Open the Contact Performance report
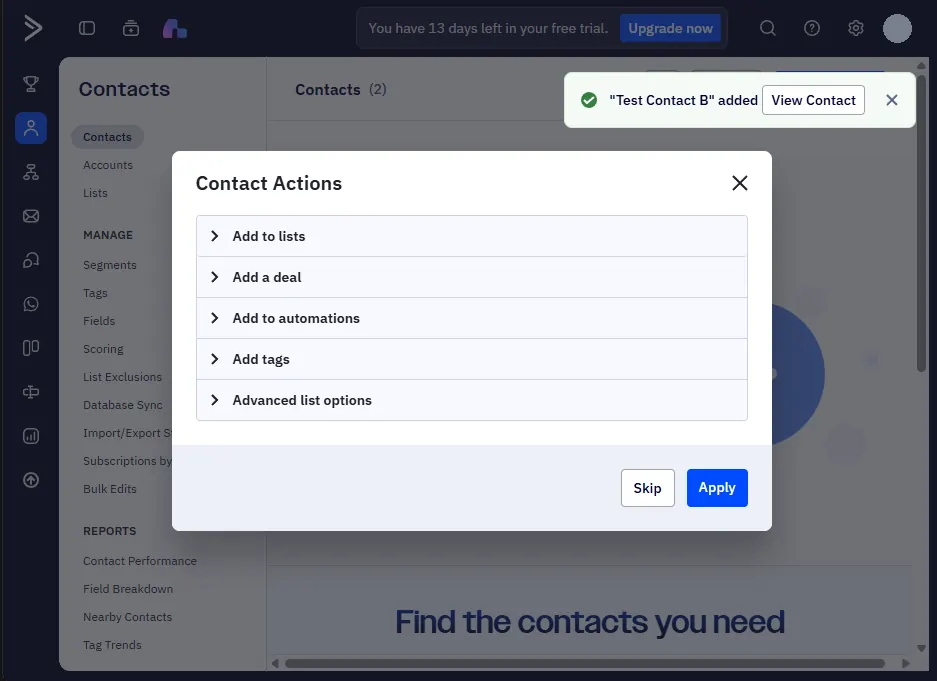This screenshot has height=681, width=937. coord(140,561)
